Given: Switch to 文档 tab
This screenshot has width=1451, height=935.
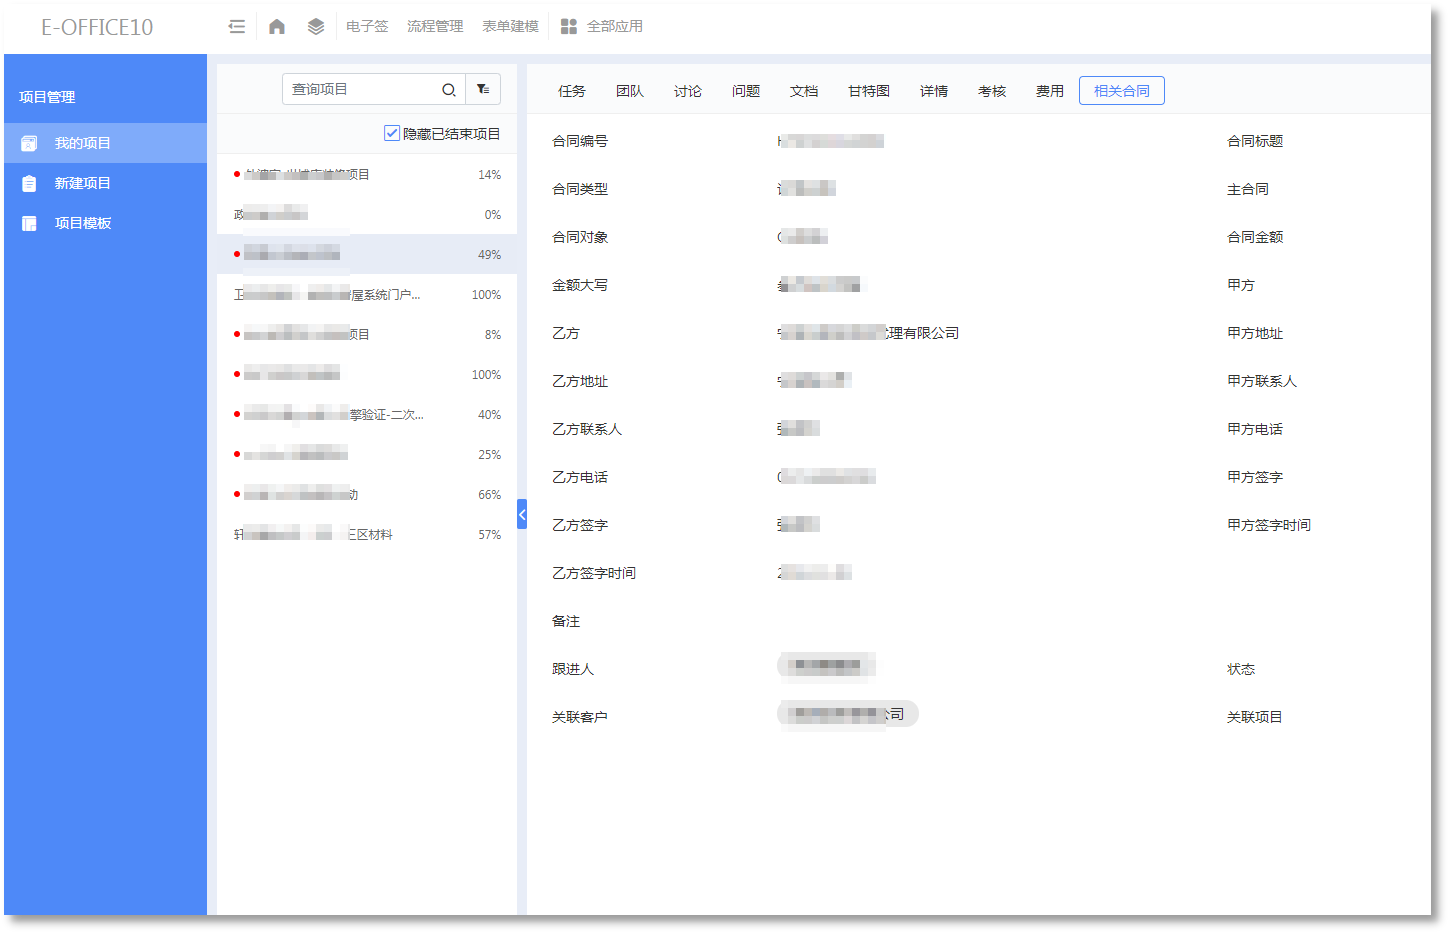Looking at the screenshot, I should (x=804, y=91).
